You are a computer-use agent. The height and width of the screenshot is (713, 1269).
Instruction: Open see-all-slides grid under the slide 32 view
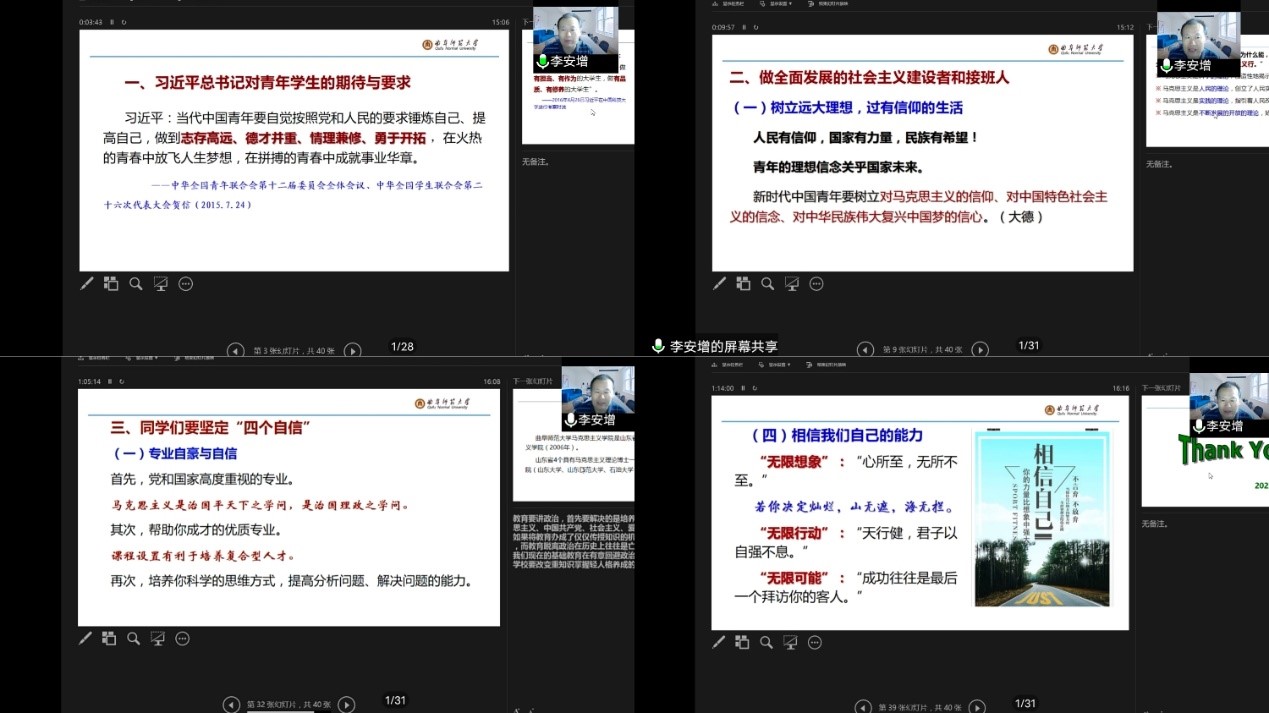(x=109, y=639)
